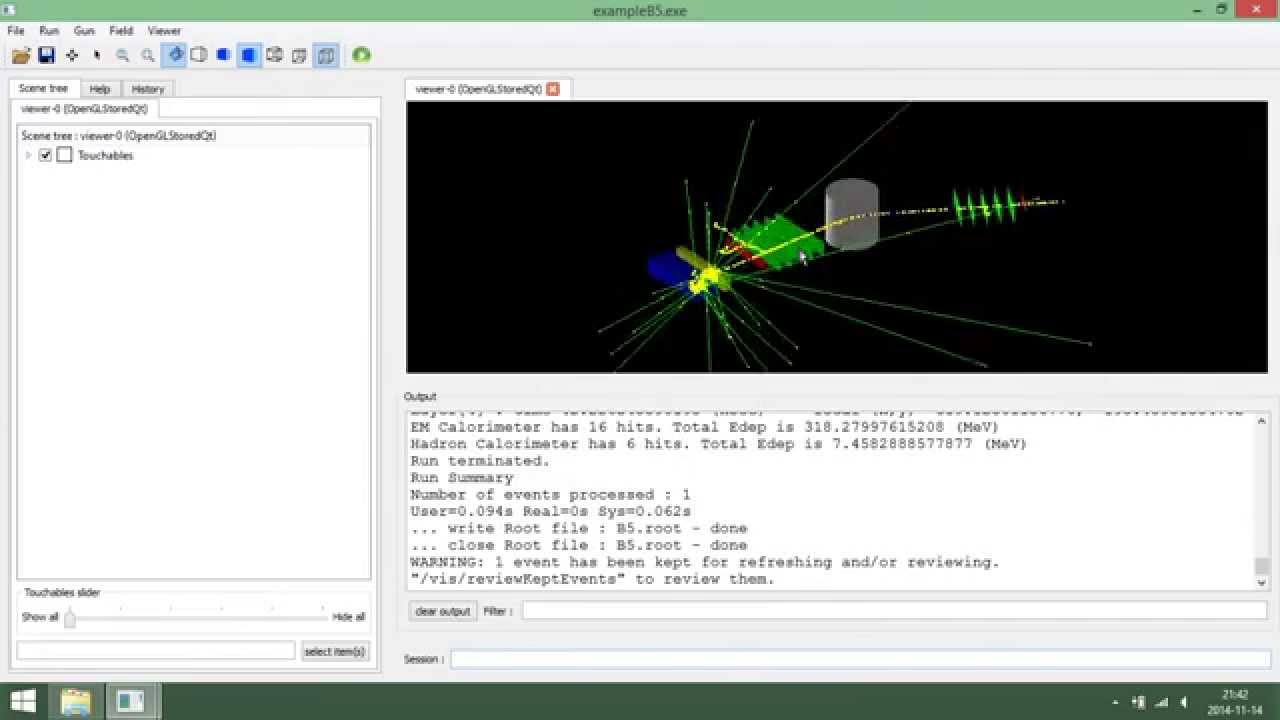Open the Viewer menu
This screenshot has width=1280, height=720.
(164, 31)
